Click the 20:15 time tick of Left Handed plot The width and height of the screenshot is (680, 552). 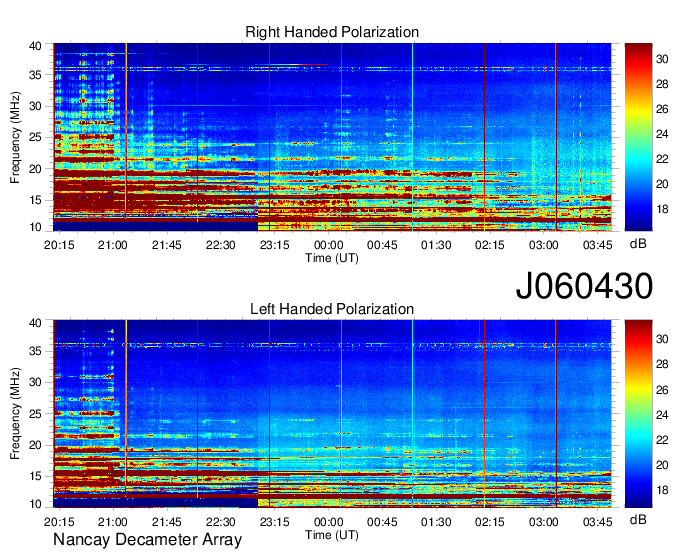coord(59,522)
